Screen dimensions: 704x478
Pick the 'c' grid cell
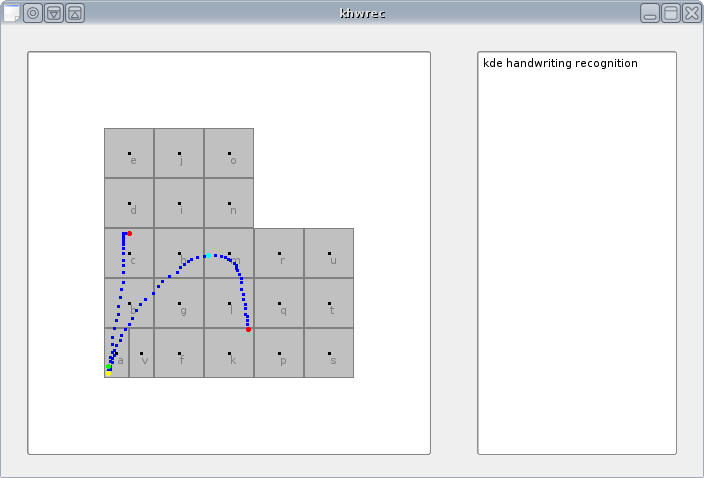click(x=129, y=253)
